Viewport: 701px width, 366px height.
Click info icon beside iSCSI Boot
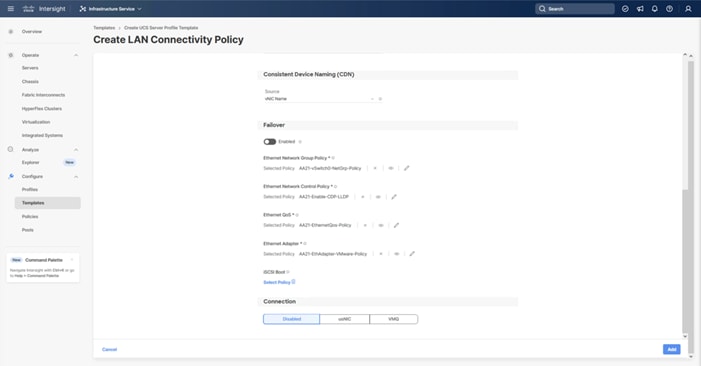tap(288, 272)
